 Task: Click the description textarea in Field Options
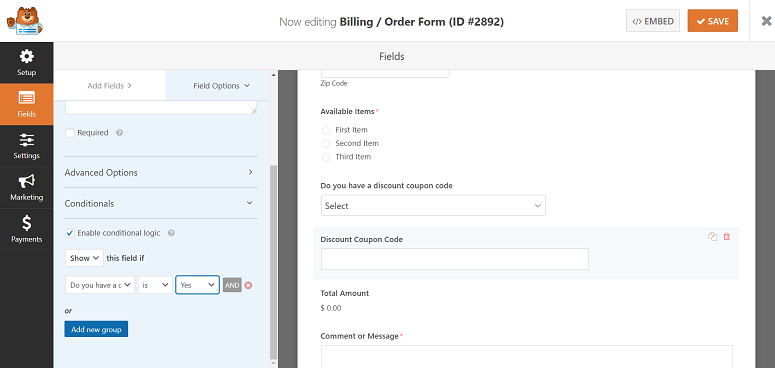click(161, 107)
